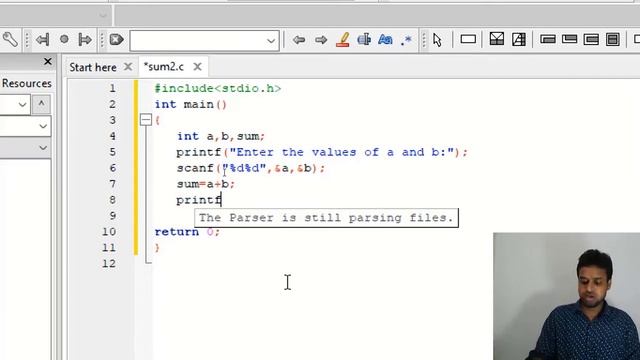Click the left arrow jump back icon

coord(299,40)
